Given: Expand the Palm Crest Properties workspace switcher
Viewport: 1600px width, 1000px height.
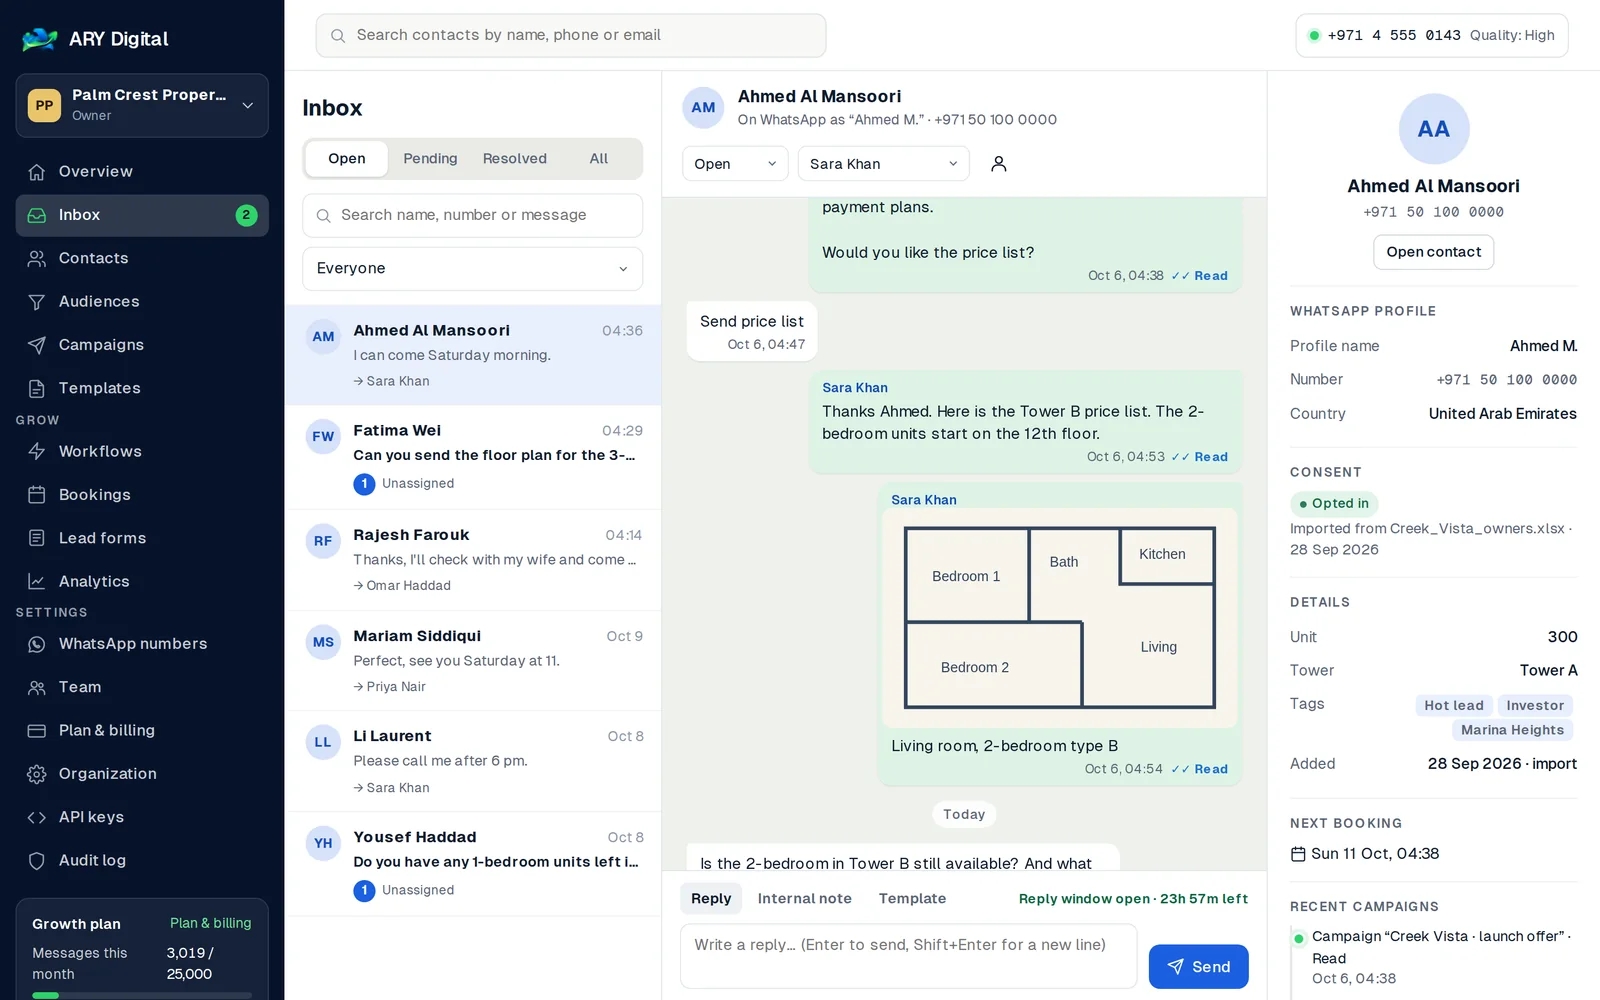Looking at the screenshot, I should coord(142,105).
